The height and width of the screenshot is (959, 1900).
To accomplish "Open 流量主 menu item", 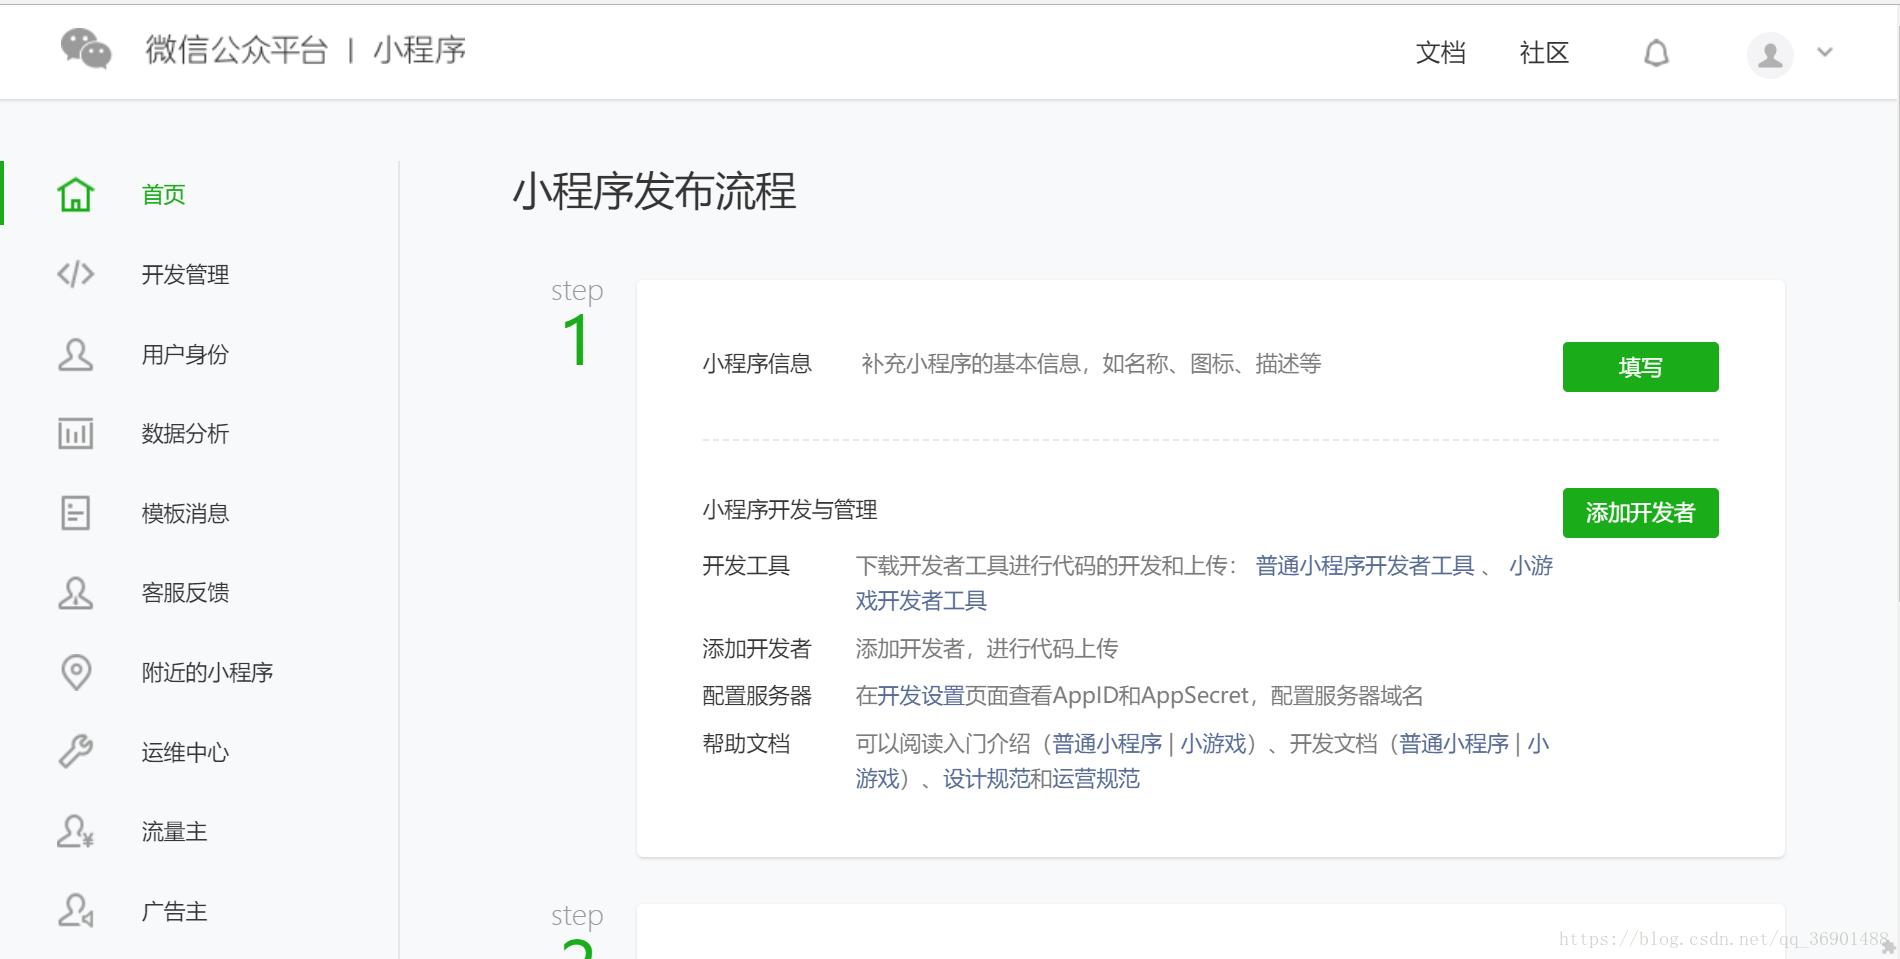I will [175, 831].
